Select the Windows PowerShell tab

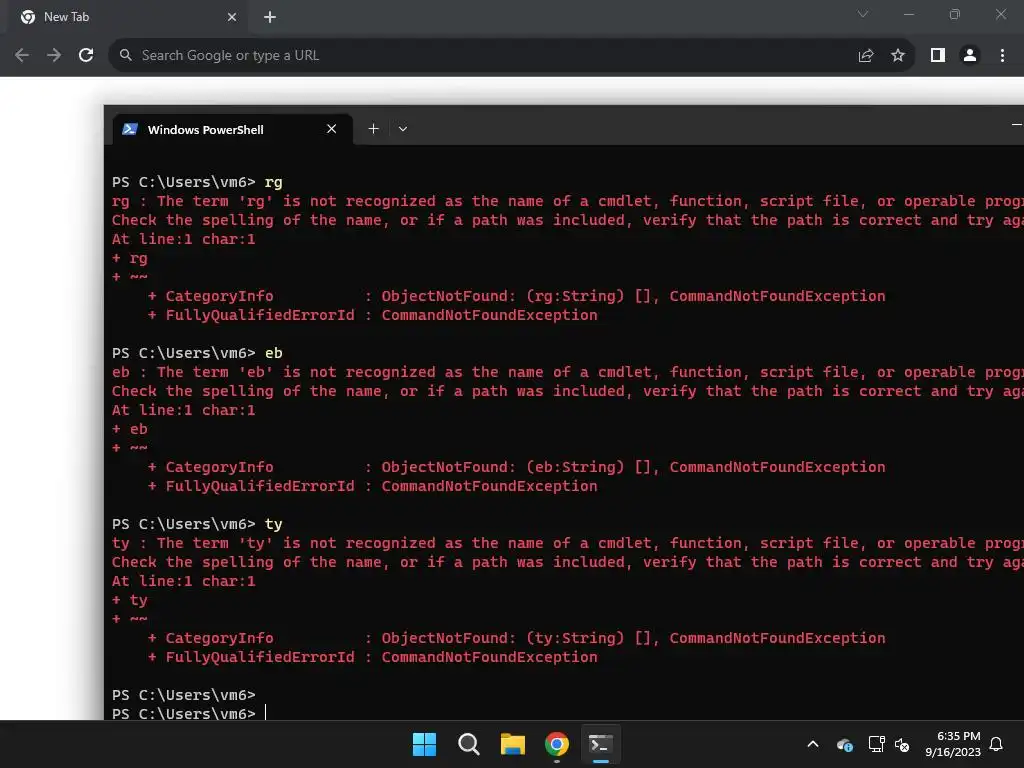click(232, 129)
